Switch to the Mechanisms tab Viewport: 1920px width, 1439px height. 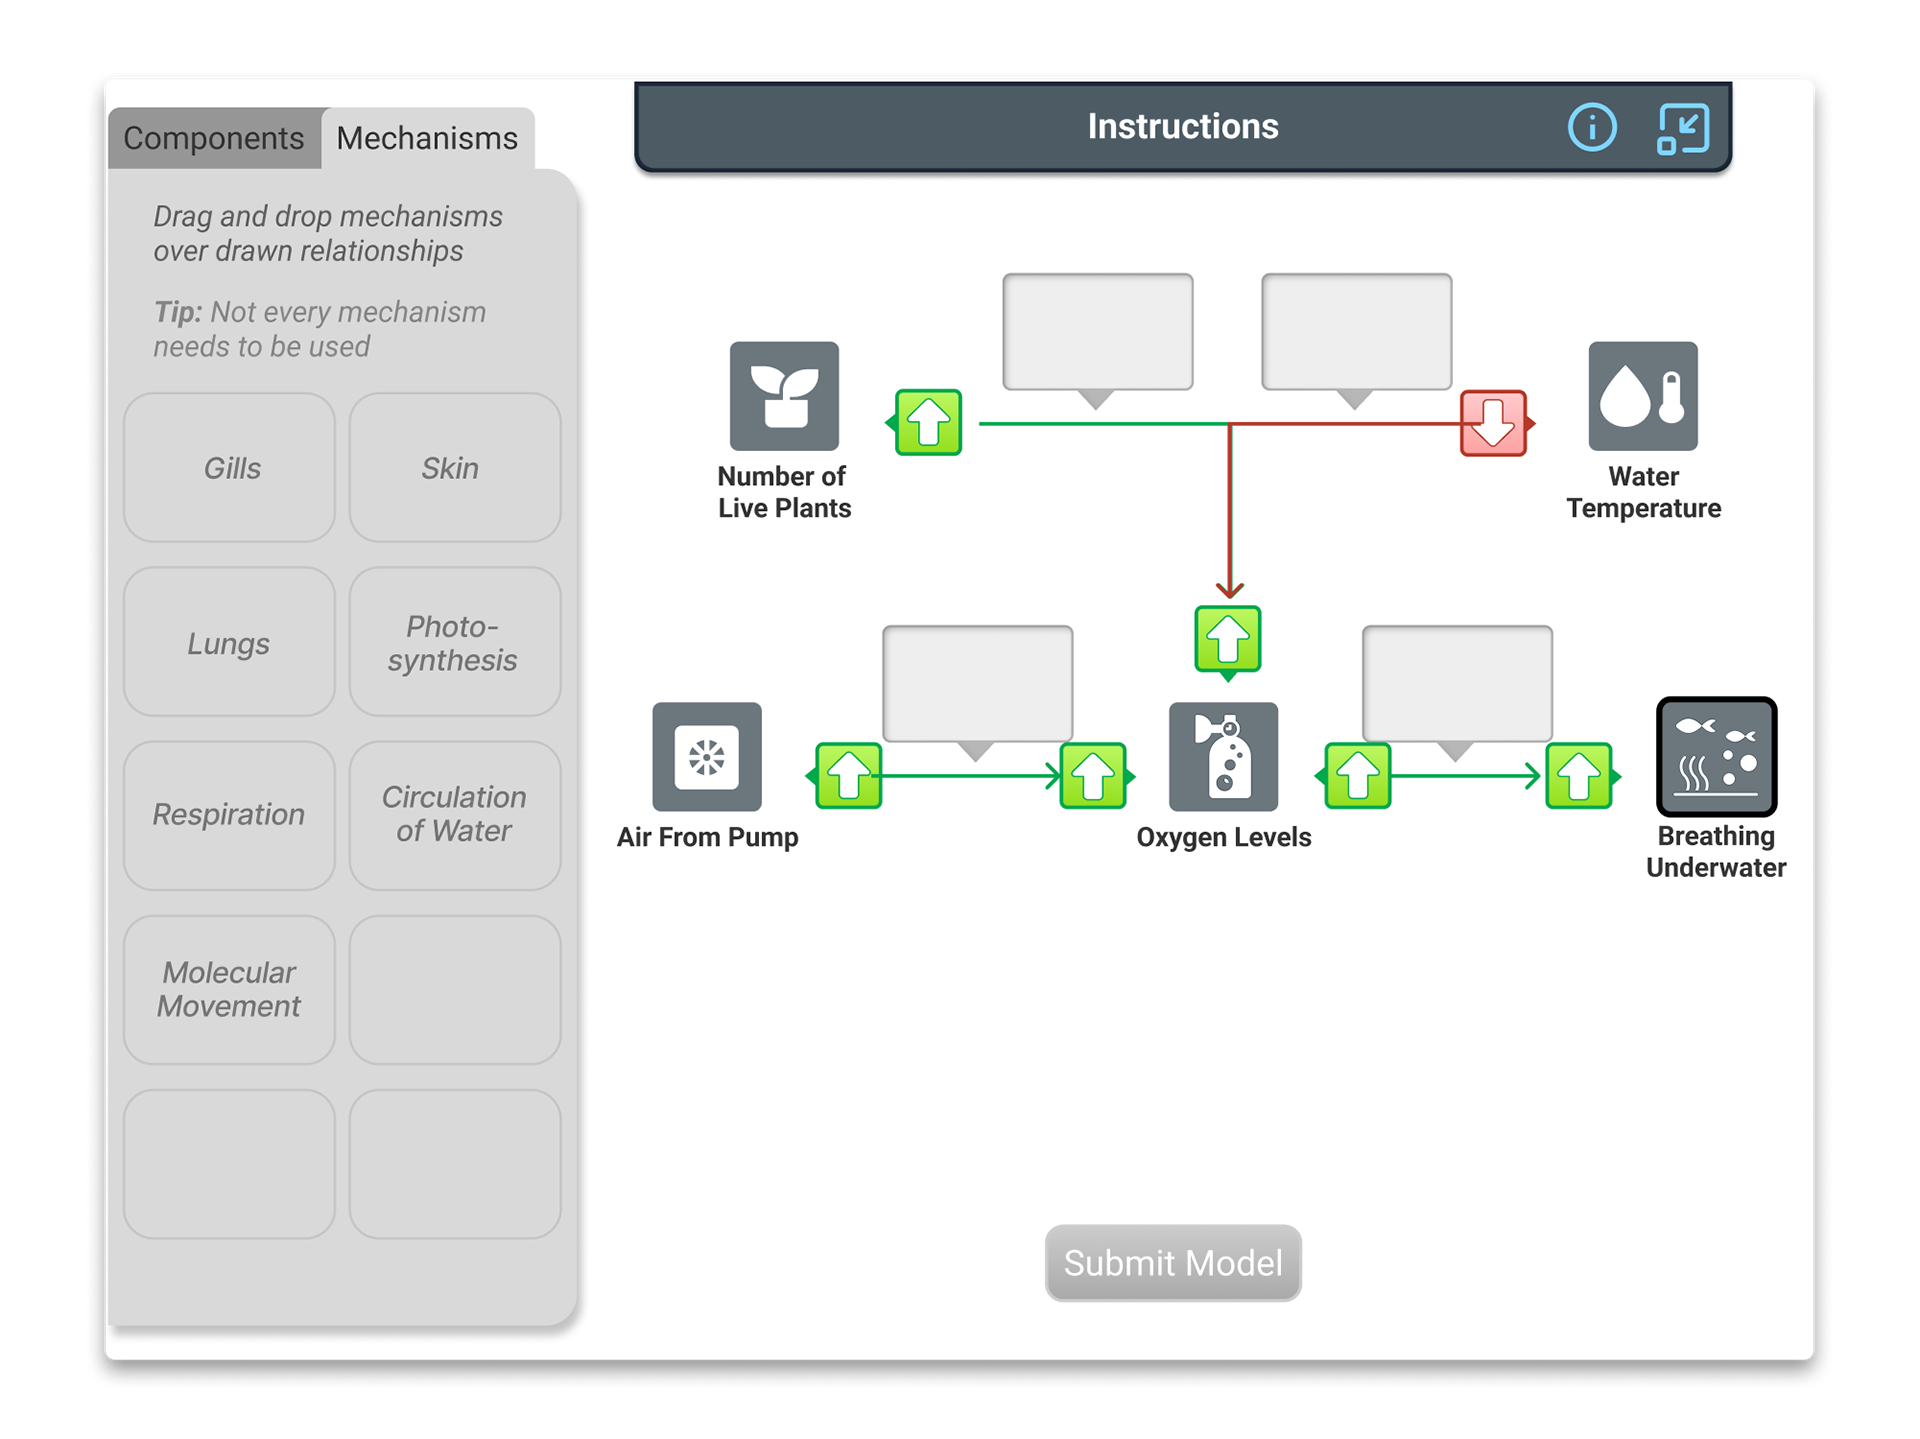[427, 138]
